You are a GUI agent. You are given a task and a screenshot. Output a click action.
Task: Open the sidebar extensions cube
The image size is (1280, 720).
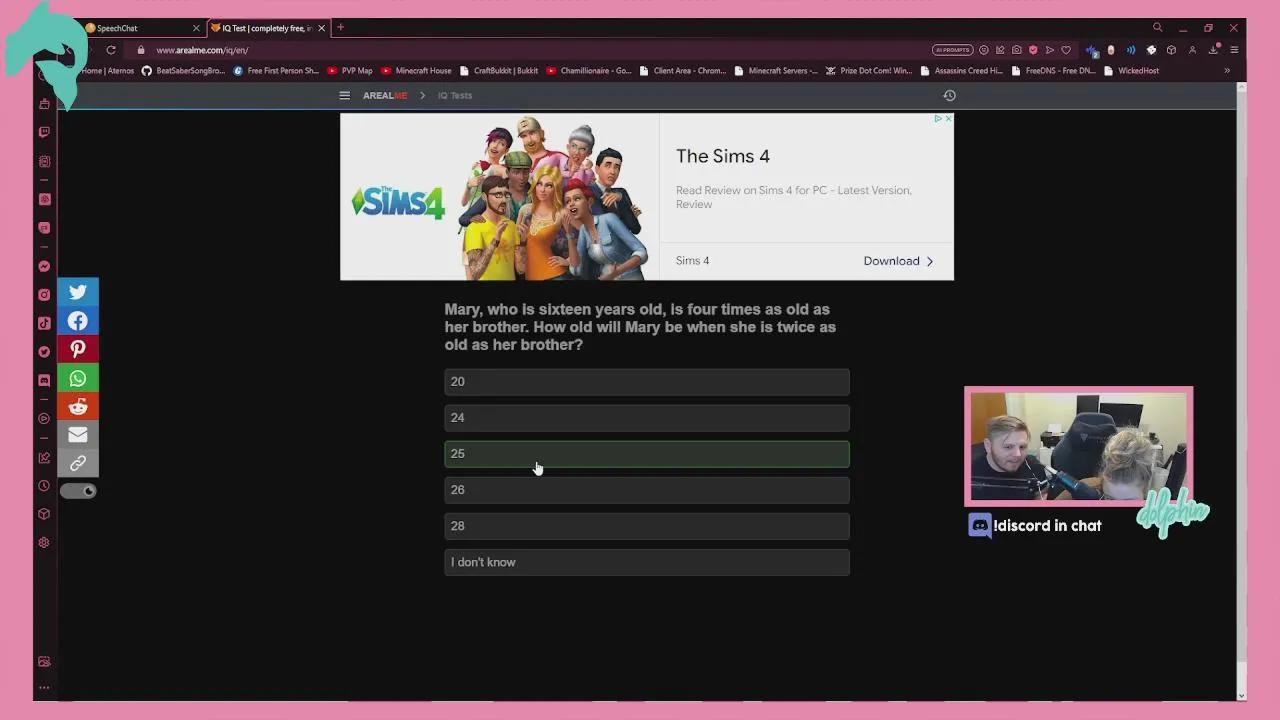click(x=44, y=514)
